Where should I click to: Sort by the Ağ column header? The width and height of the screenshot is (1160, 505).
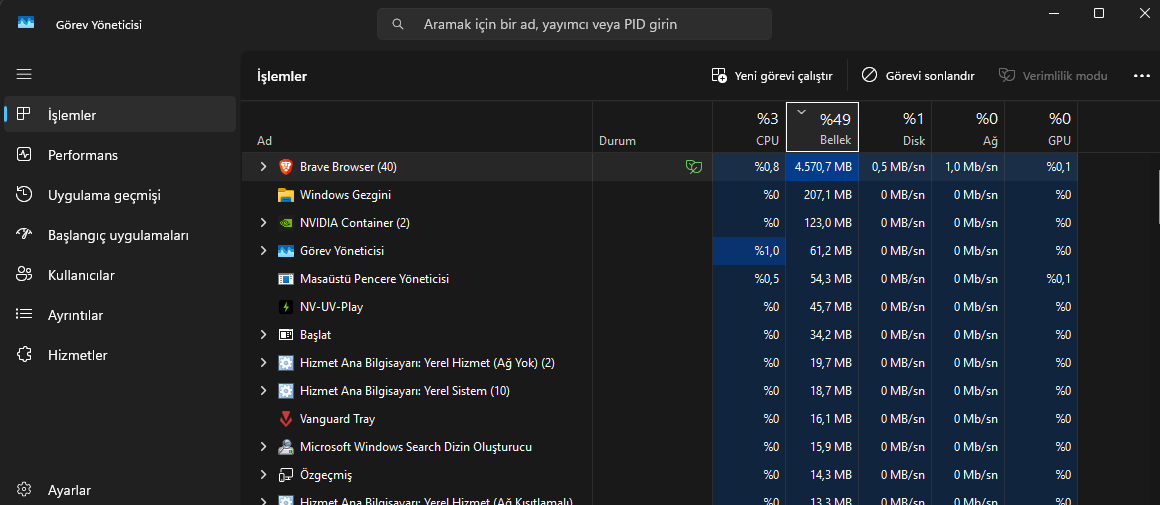point(968,126)
